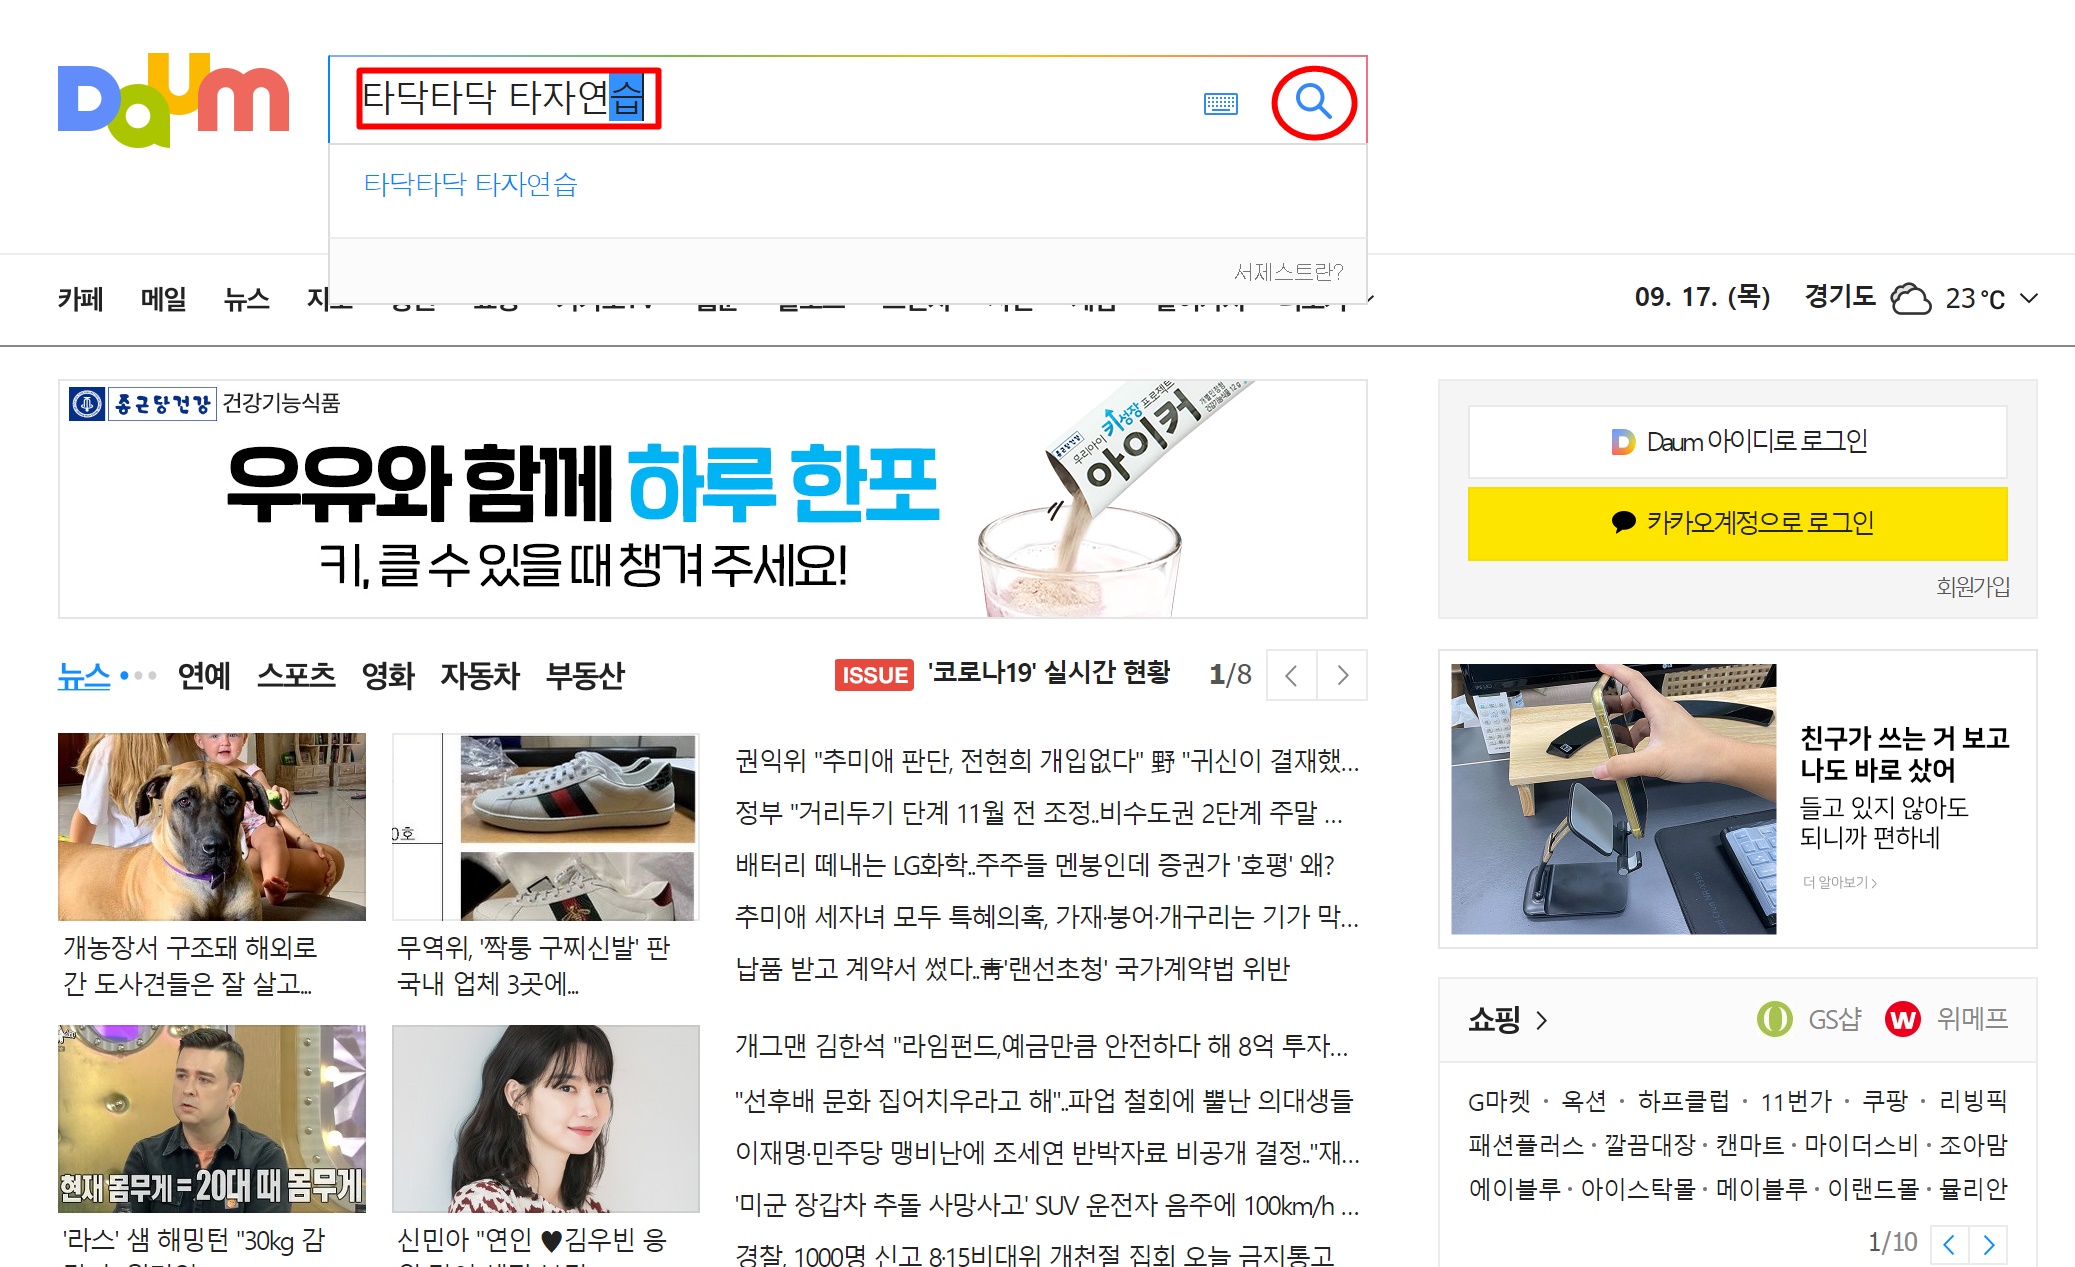
Task: Click the magnifier search button
Action: (1313, 101)
